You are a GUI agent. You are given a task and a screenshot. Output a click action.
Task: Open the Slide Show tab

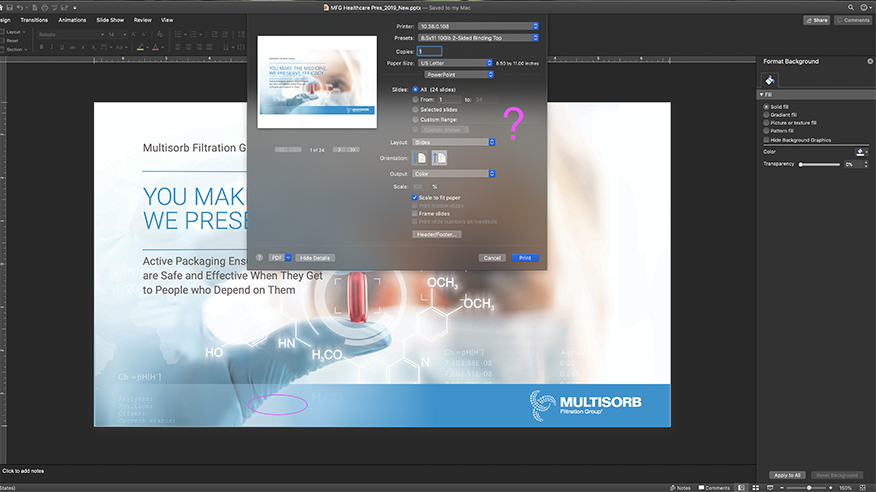click(110, 20)
